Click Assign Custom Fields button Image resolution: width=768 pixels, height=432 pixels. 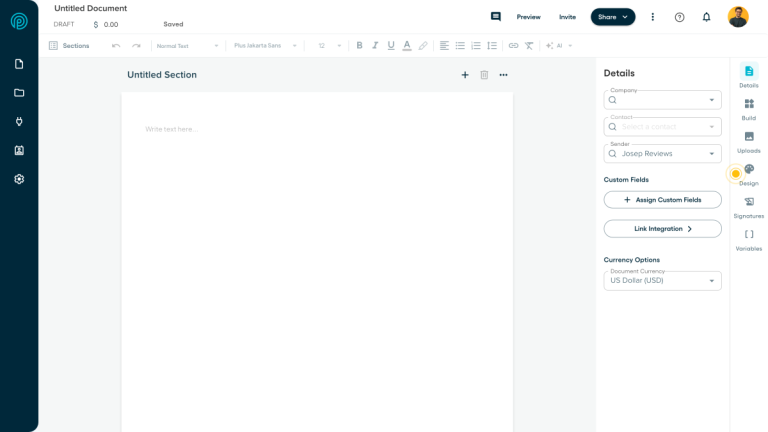(662, 200)
